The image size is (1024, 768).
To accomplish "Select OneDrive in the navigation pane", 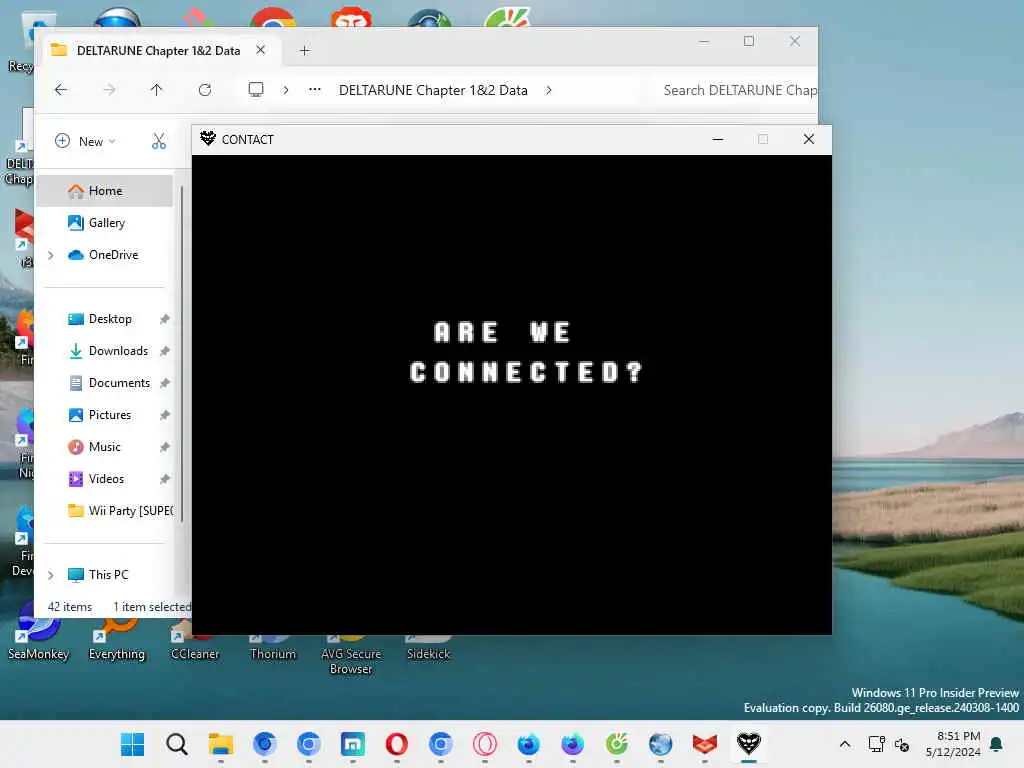I will (105, 255).
